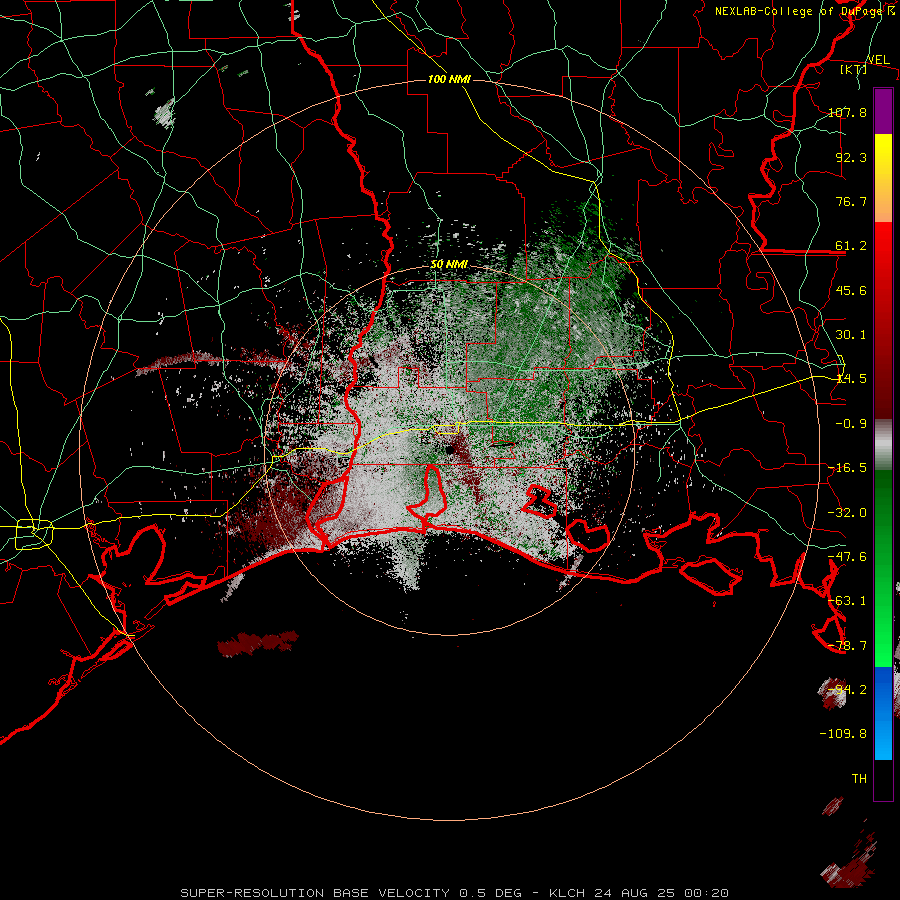Click the 100 NMI range ring label
The width and height of the screenshot is (900, 900).
tap(449, 79)
